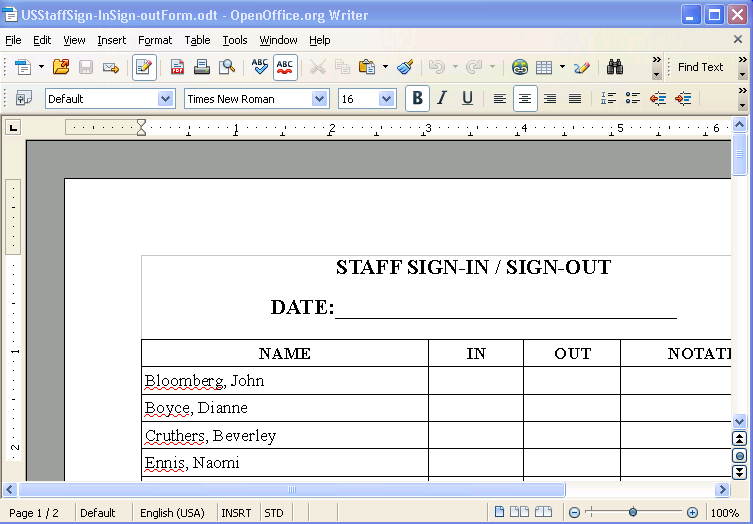Expand the Default paragraph style dropdown

166,98
